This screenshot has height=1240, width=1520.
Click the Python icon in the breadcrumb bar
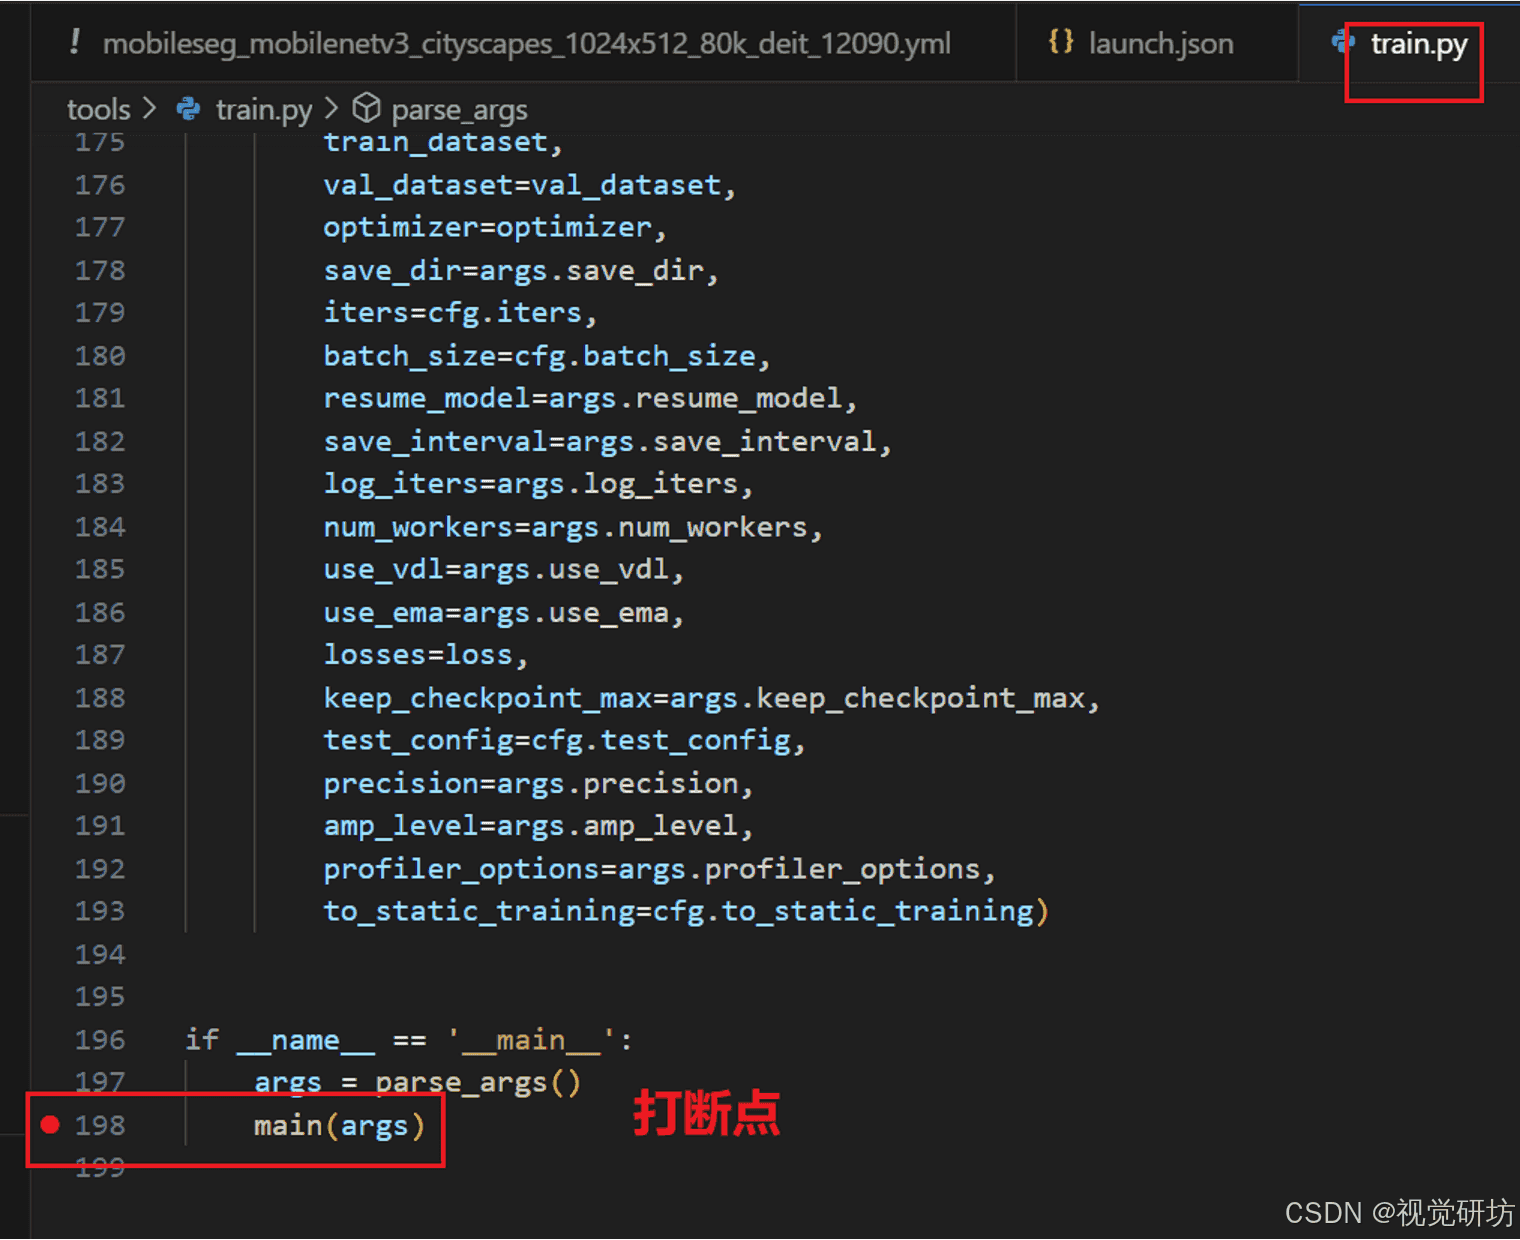187,108
